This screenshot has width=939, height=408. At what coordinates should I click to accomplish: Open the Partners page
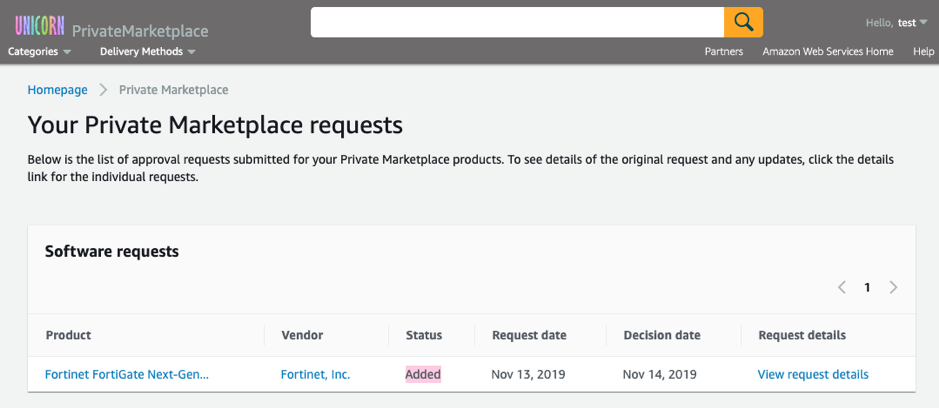723,52
